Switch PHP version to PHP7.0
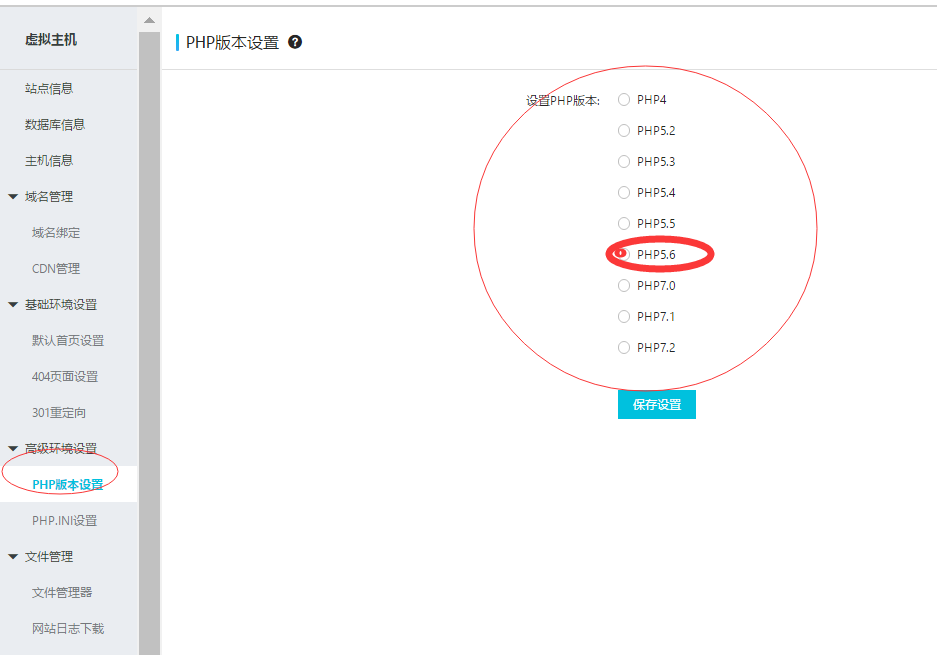The width and height of the screenshot is (937, 655). (624, 285)
